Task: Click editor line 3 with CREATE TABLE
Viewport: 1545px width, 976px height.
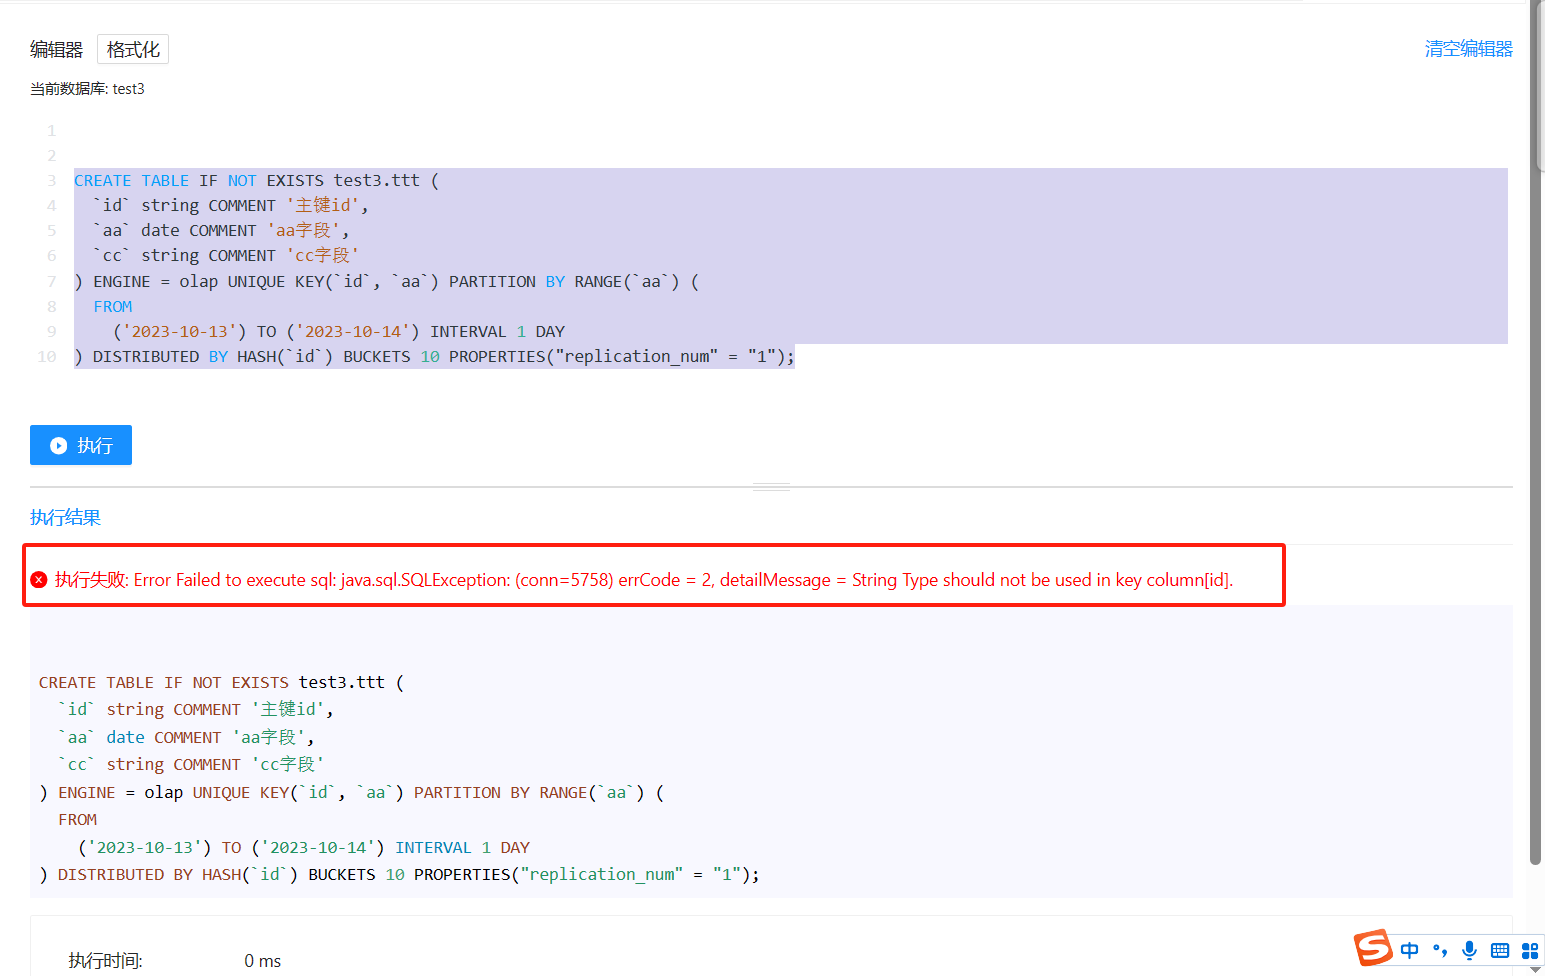Action: tap(256, 180)
